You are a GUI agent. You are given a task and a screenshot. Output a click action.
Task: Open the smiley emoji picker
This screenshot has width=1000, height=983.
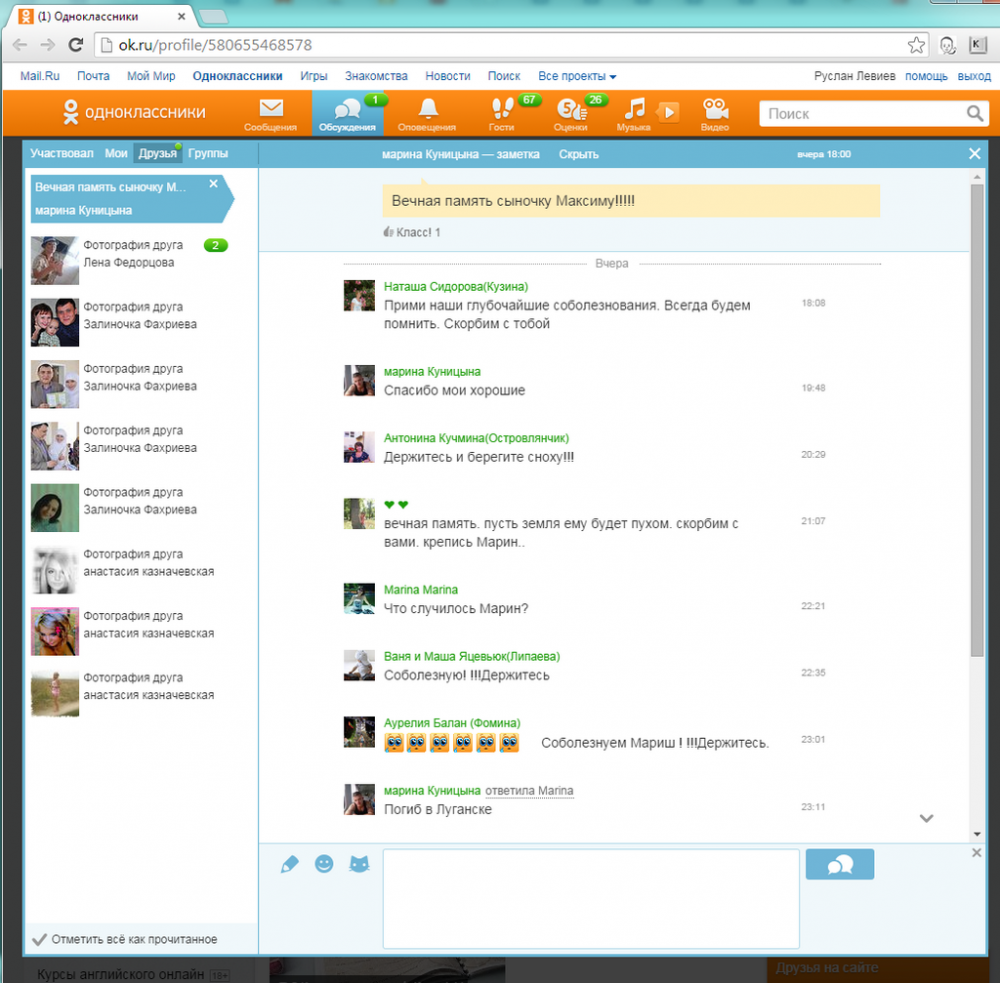(324, 864)
